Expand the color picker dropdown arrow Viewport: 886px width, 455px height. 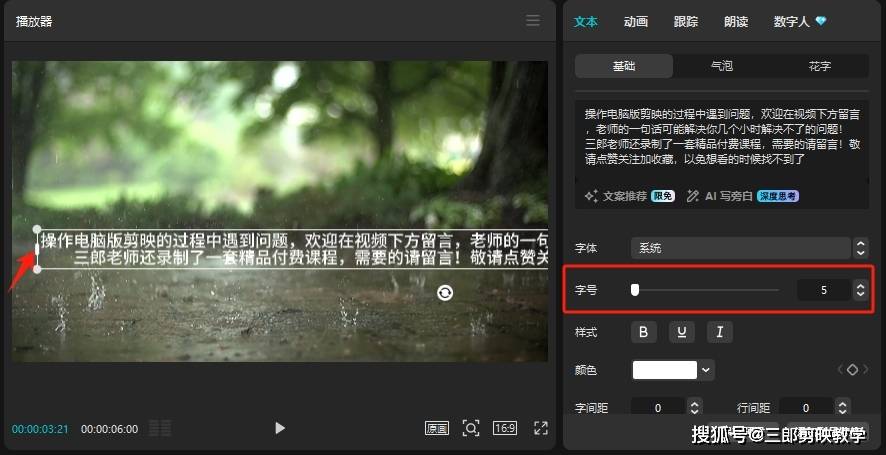(x=707, y=370)
